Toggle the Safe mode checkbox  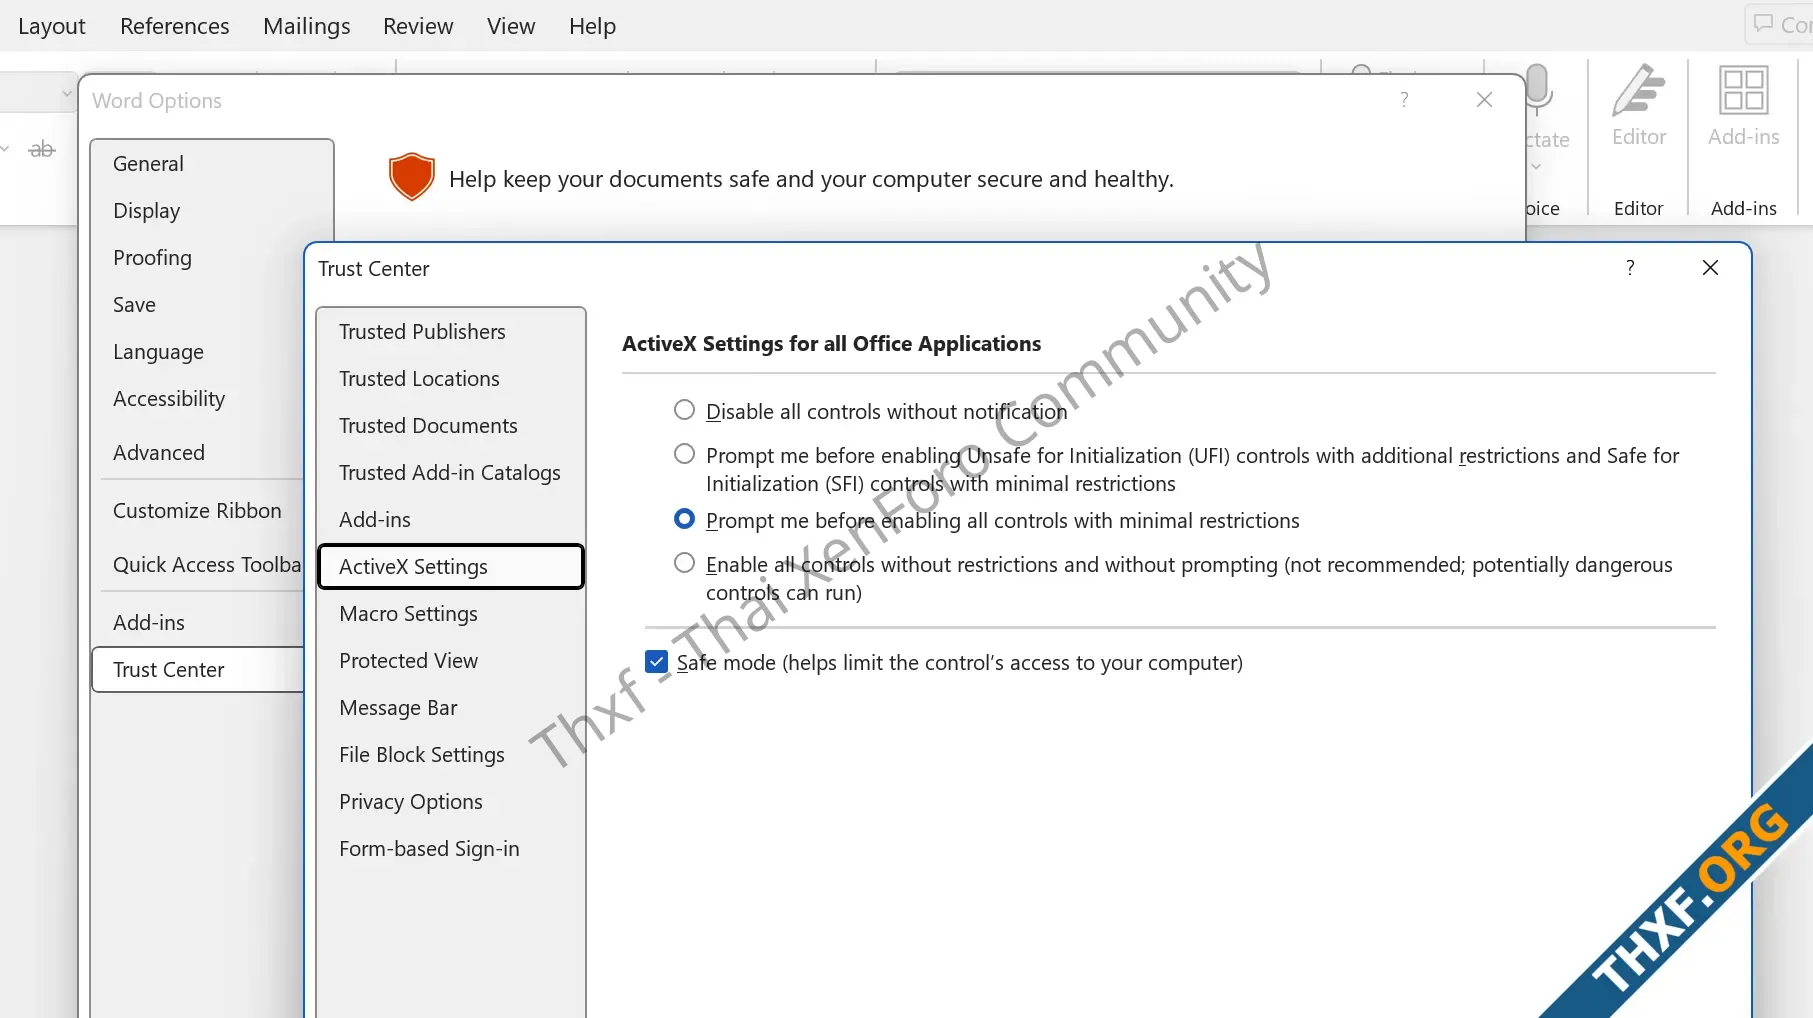[x=656, y=661]
